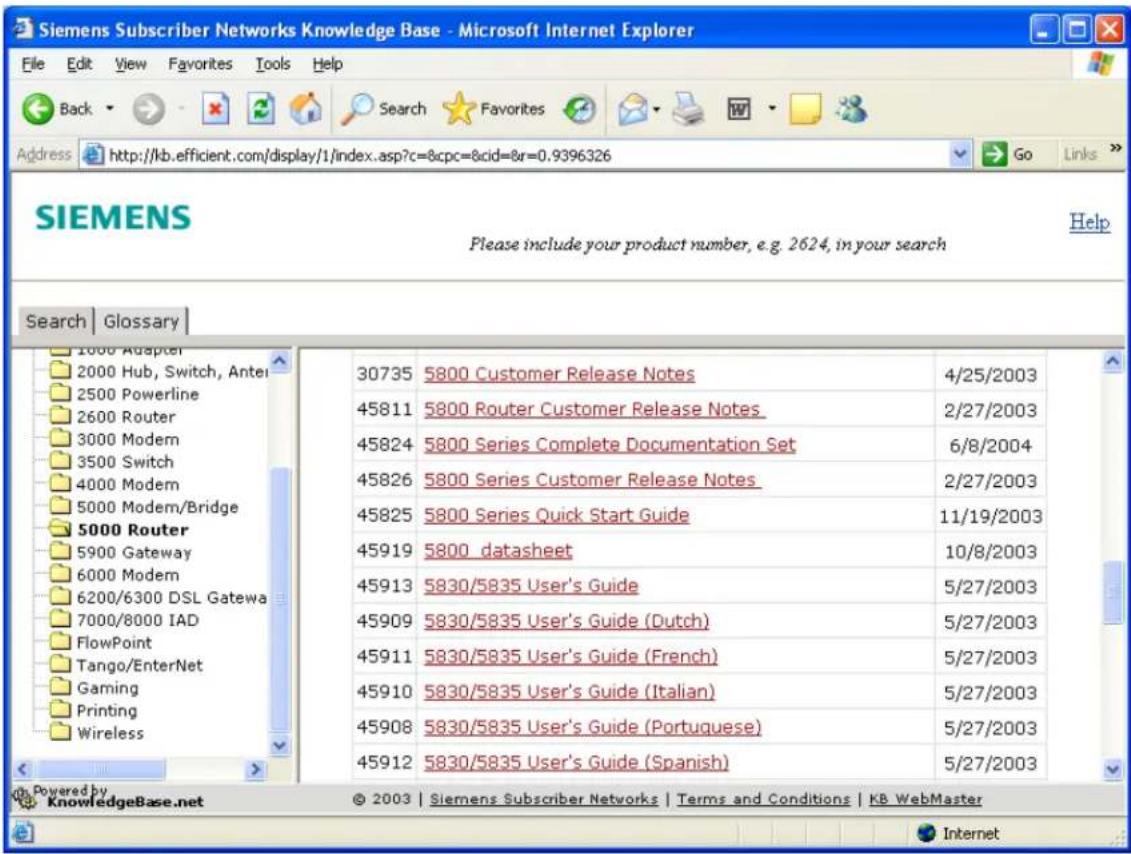Open the Tools menu
This screenshot has width=1131, height=854.
click(273, 64)
